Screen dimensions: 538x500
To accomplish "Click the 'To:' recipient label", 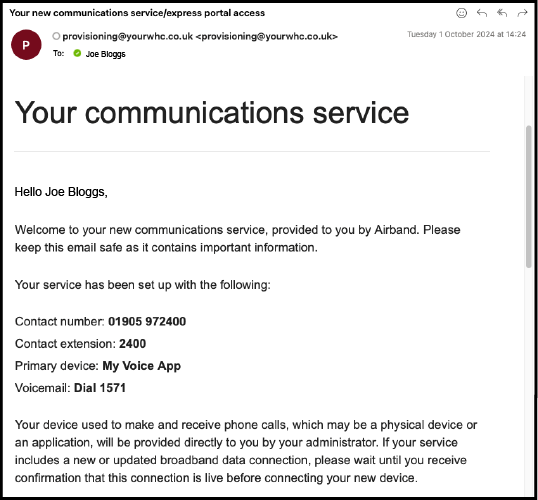I will pyautogui.click(x=58, y=54).
